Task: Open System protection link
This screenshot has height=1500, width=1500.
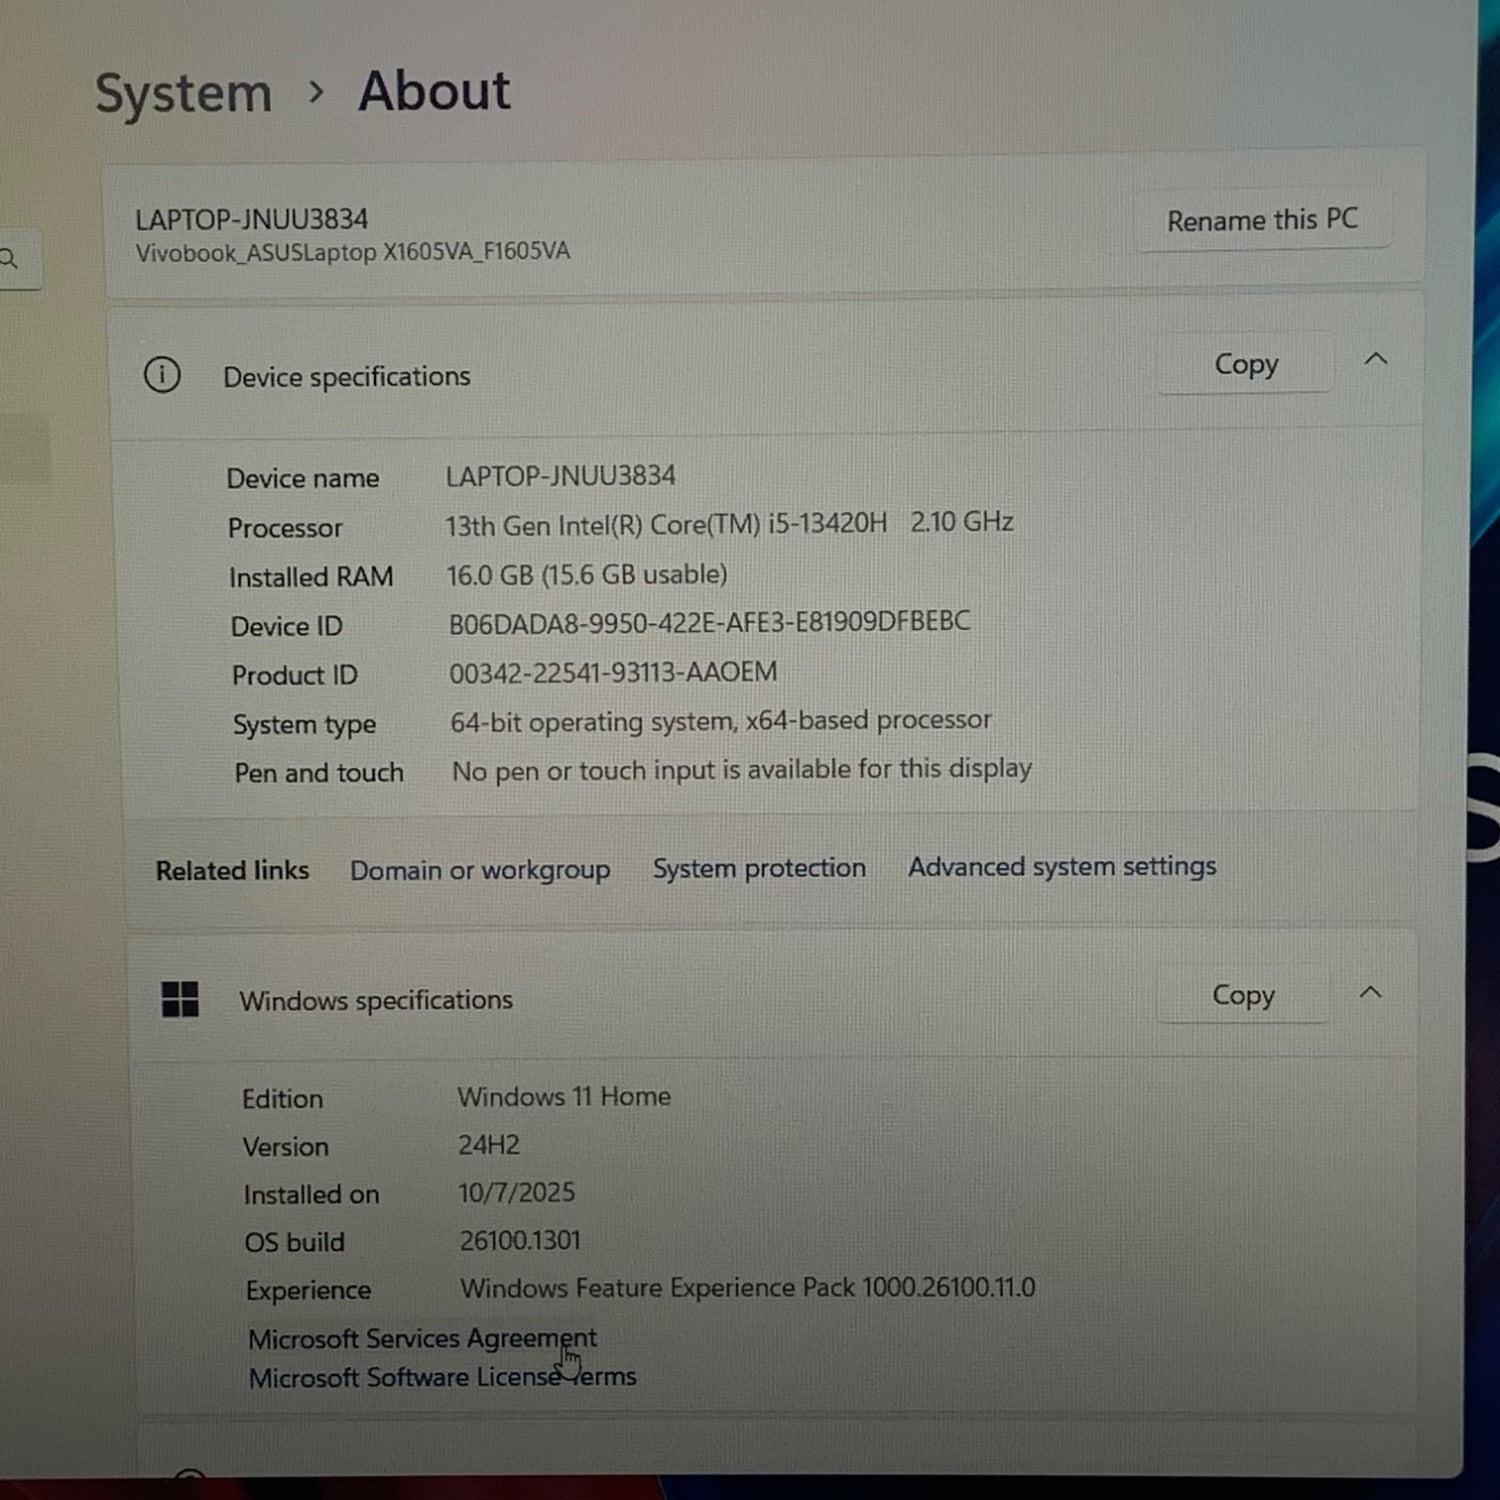Action: tap(759, 868)
